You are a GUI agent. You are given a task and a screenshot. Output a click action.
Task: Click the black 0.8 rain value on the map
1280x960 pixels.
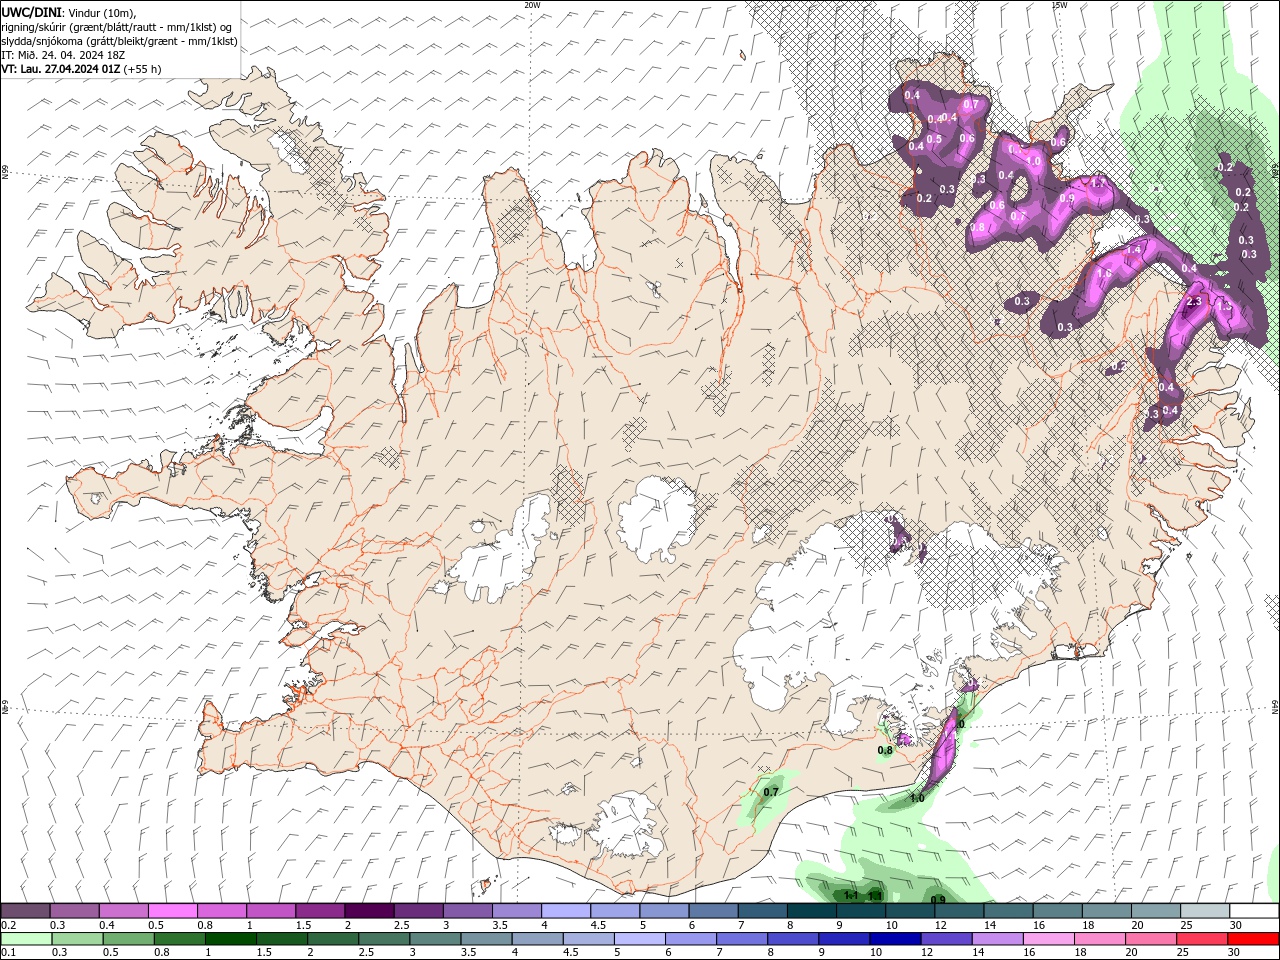point(885,750)
